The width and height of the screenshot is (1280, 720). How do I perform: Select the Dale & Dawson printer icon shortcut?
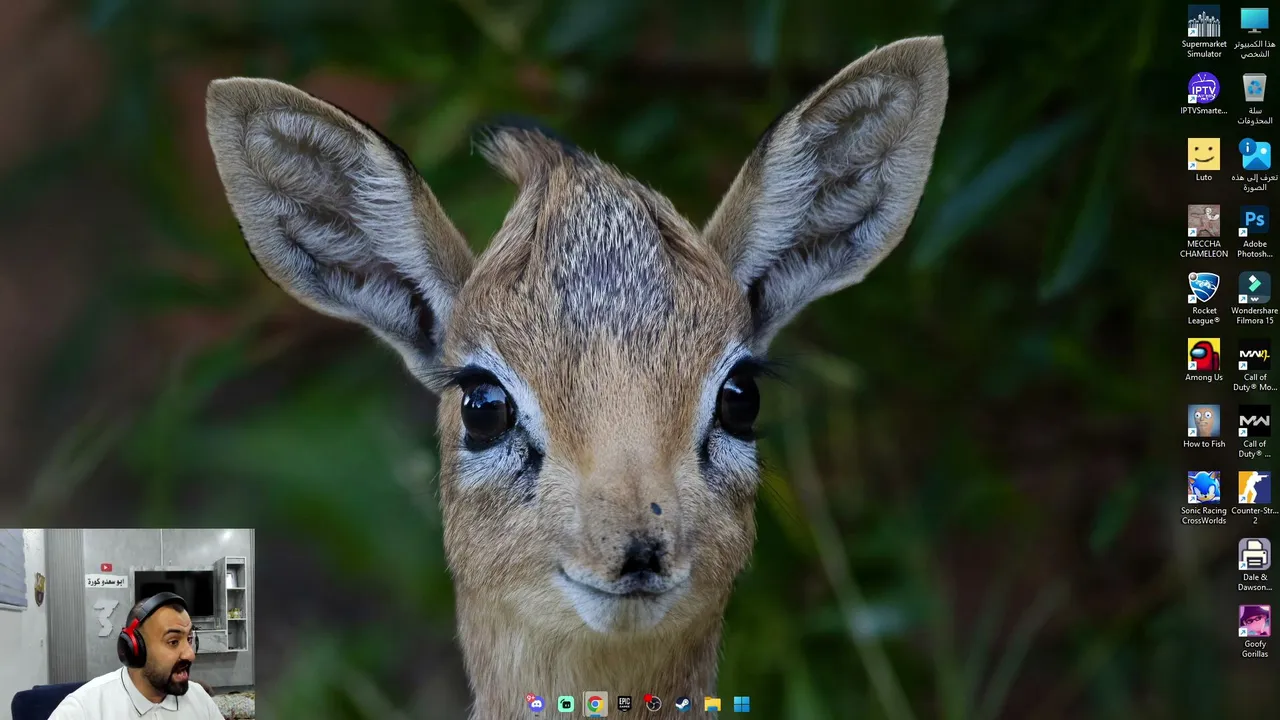1254,565
